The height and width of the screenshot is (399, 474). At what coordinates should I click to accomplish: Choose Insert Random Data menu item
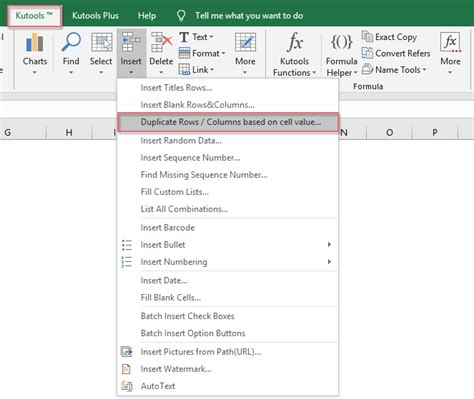[228, 140]
